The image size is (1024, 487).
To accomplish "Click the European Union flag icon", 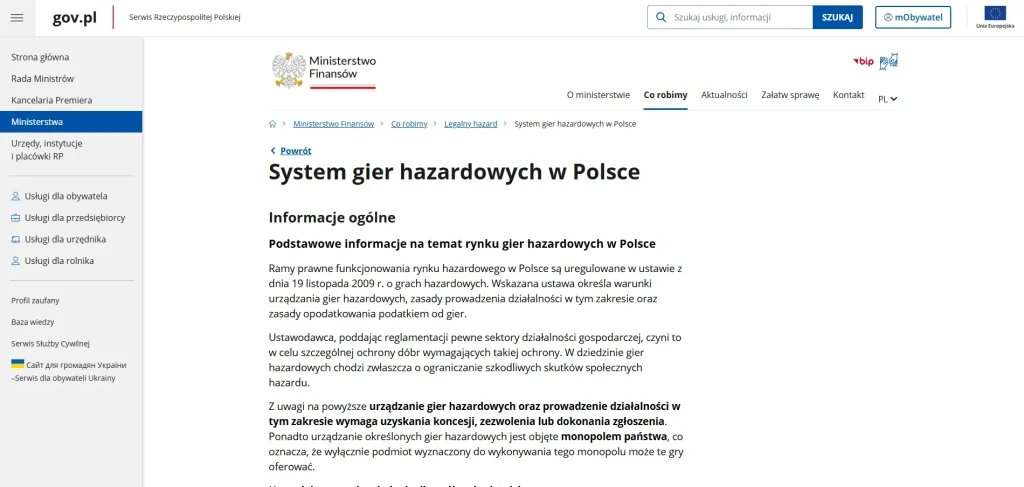I will click(x=995, y=14).
